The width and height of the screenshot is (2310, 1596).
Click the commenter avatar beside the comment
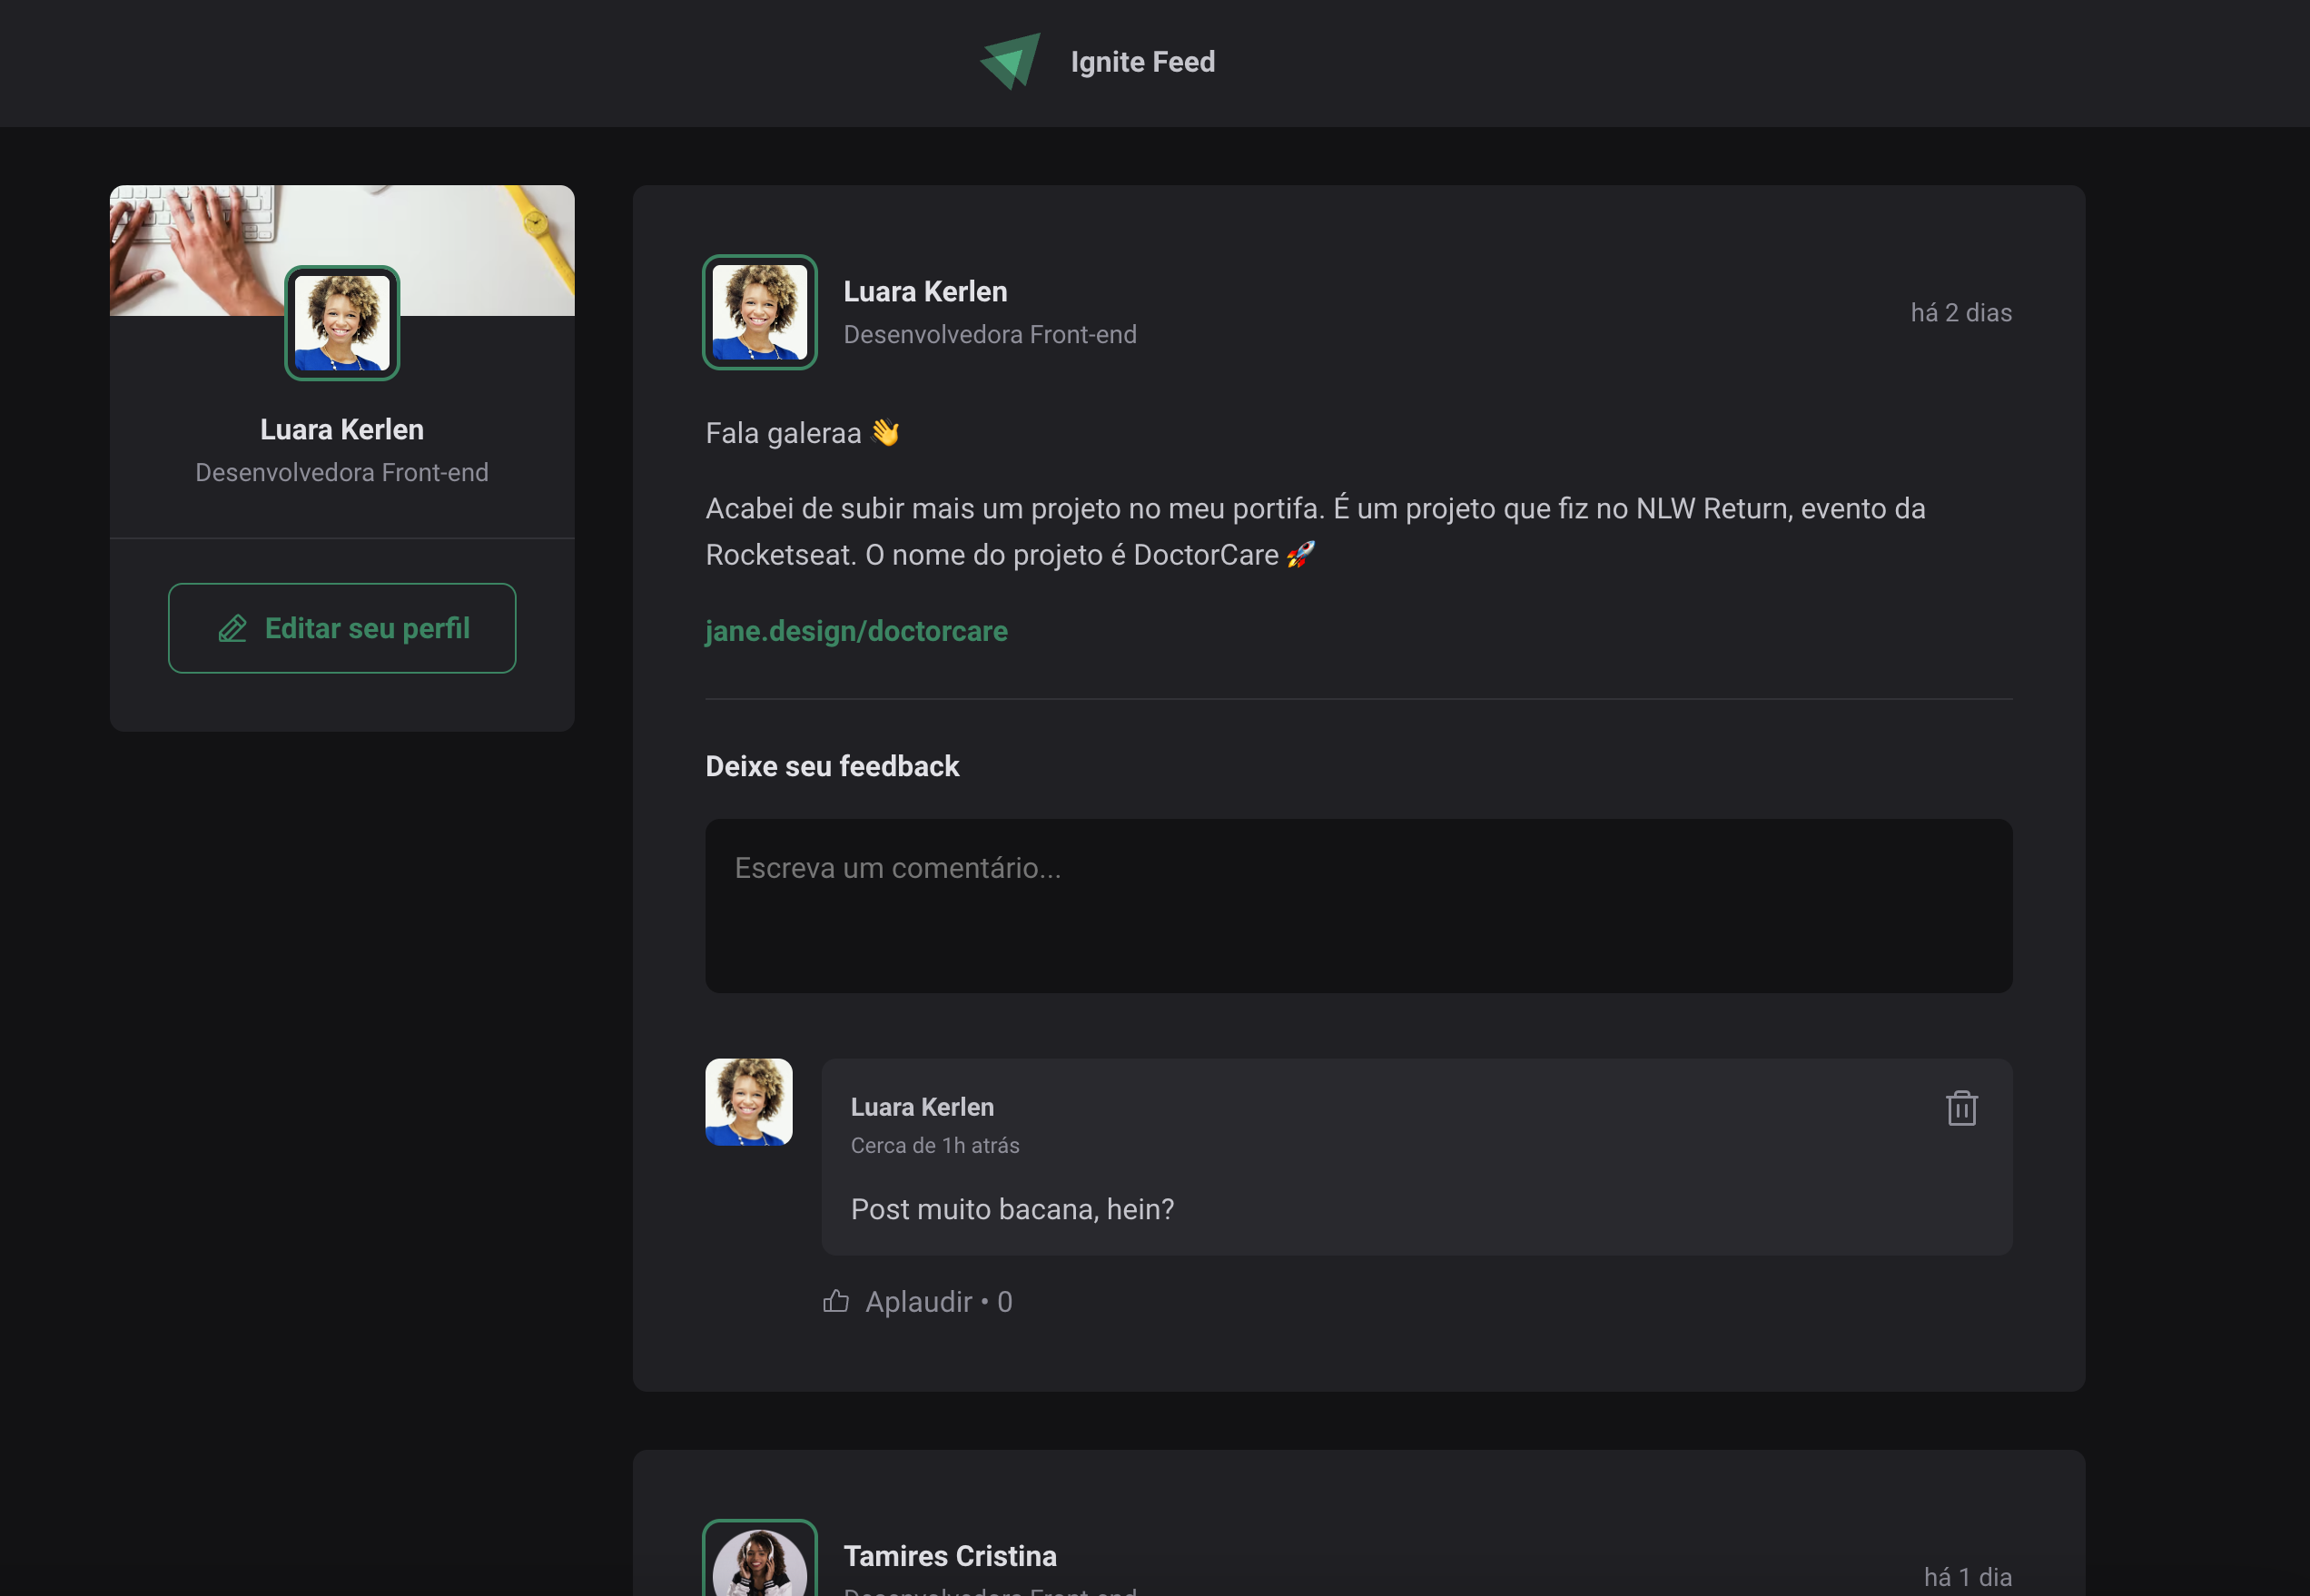pyautogui.click(x=748, y=1102)
